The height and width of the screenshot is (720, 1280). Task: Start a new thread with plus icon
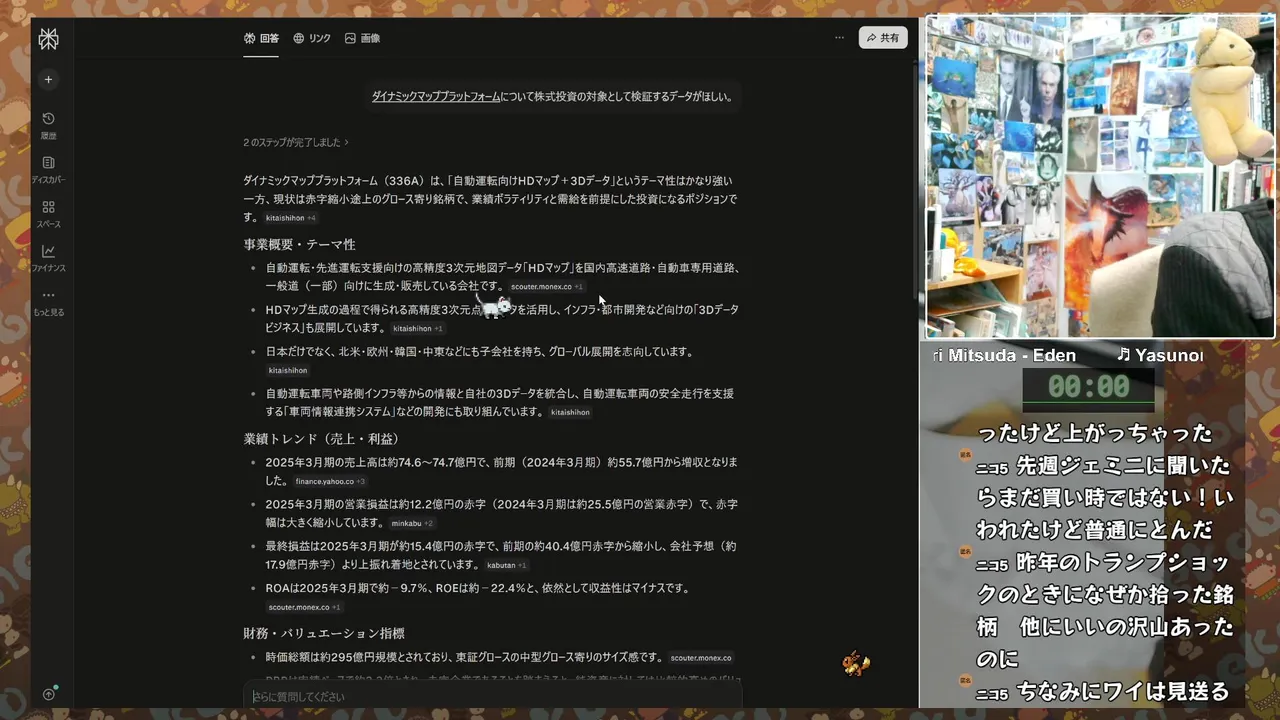coord(48,79)
